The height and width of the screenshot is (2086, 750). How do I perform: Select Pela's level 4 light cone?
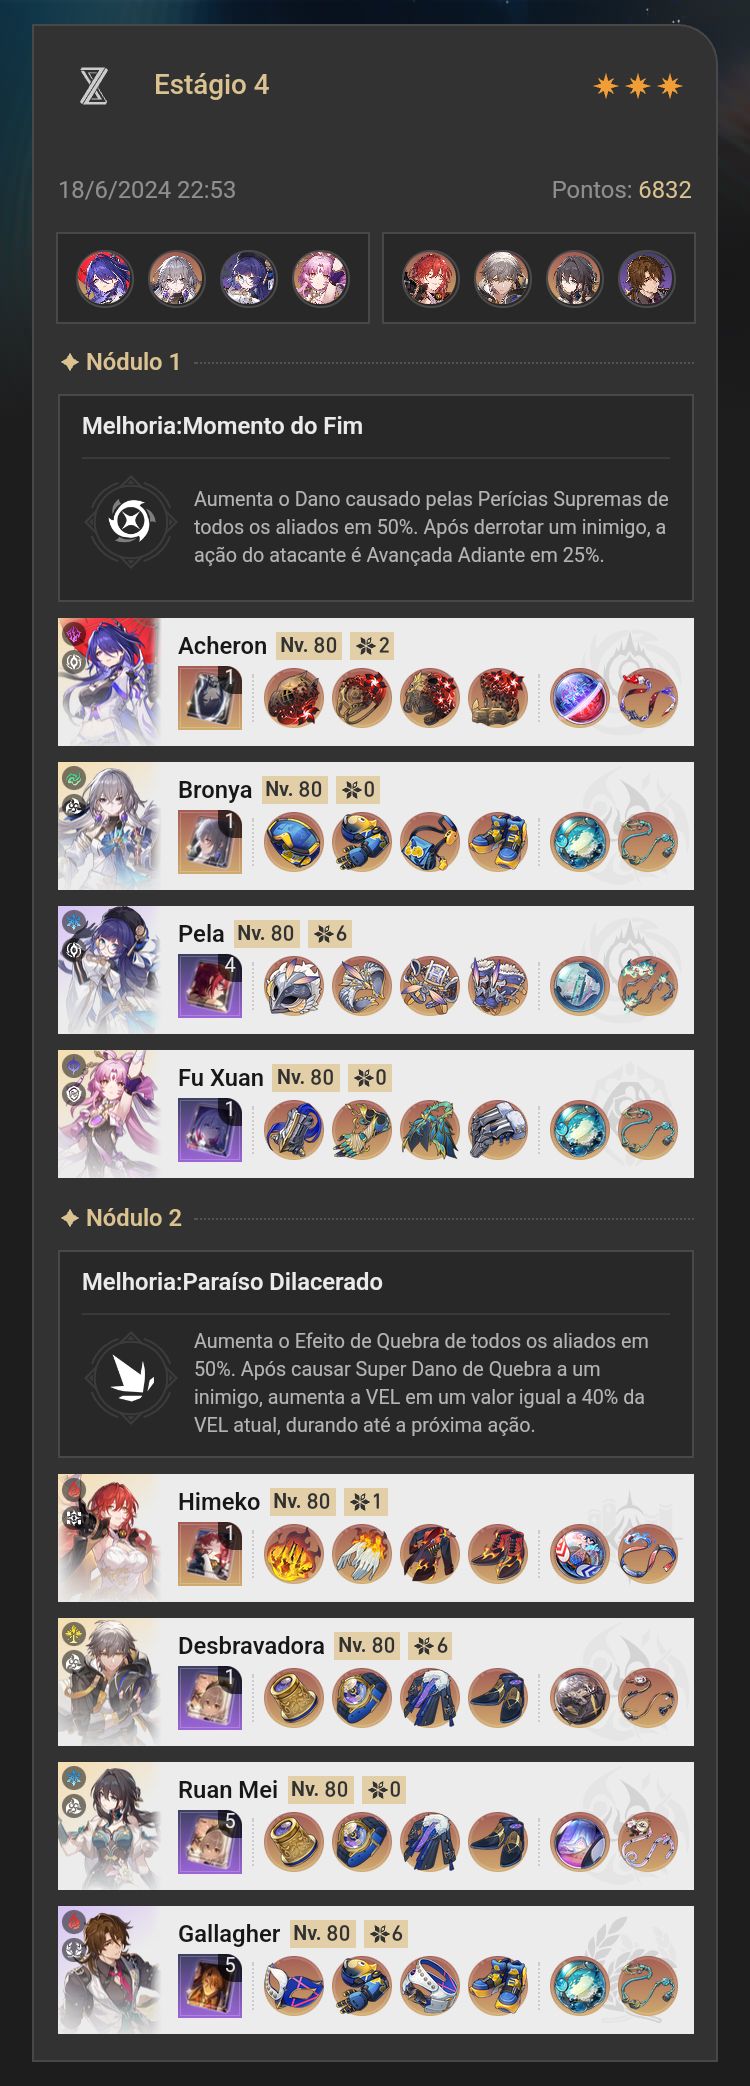click(210, 986)
